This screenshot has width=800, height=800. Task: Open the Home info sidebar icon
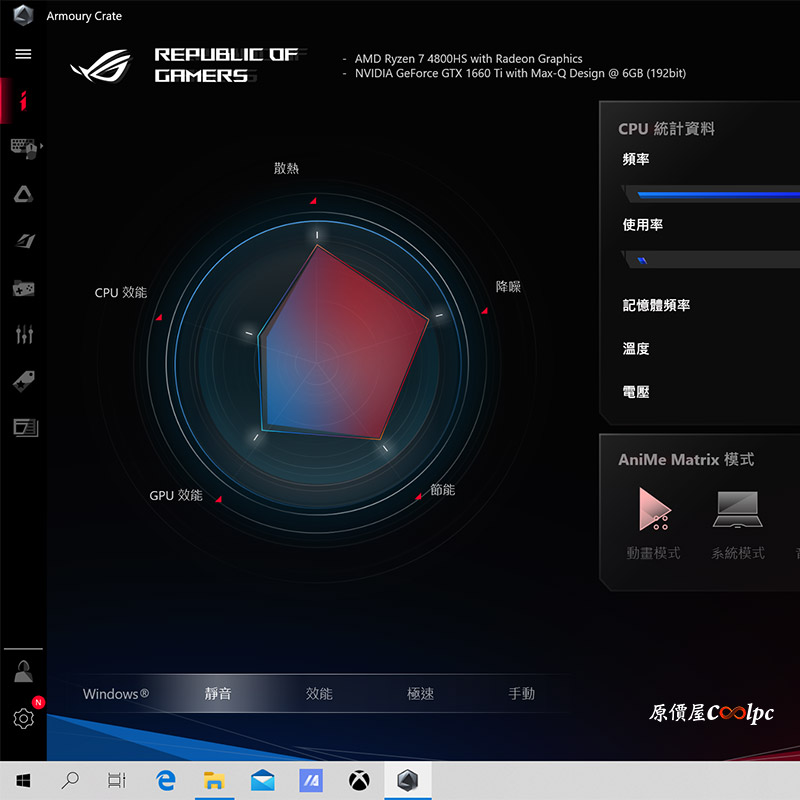(23, 101)
